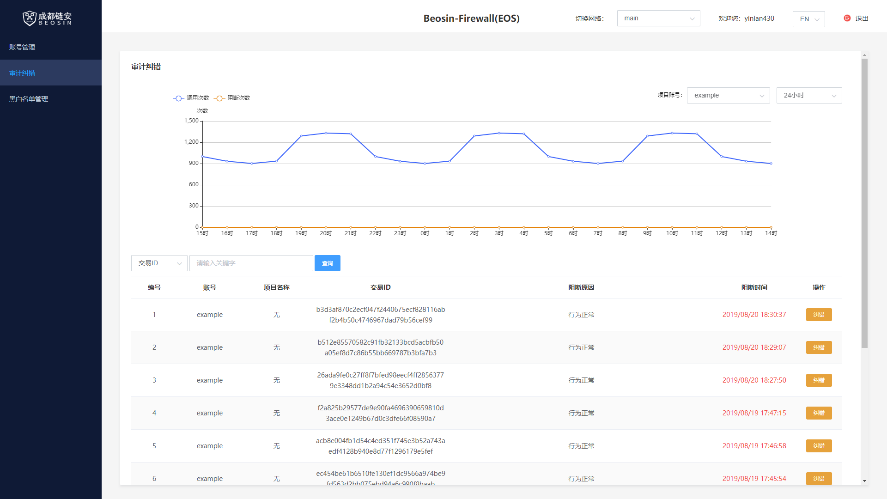Click the chart's 1,500 y-axis label
Viewport: 887px width, 499px height.
(x=191, y=121)
